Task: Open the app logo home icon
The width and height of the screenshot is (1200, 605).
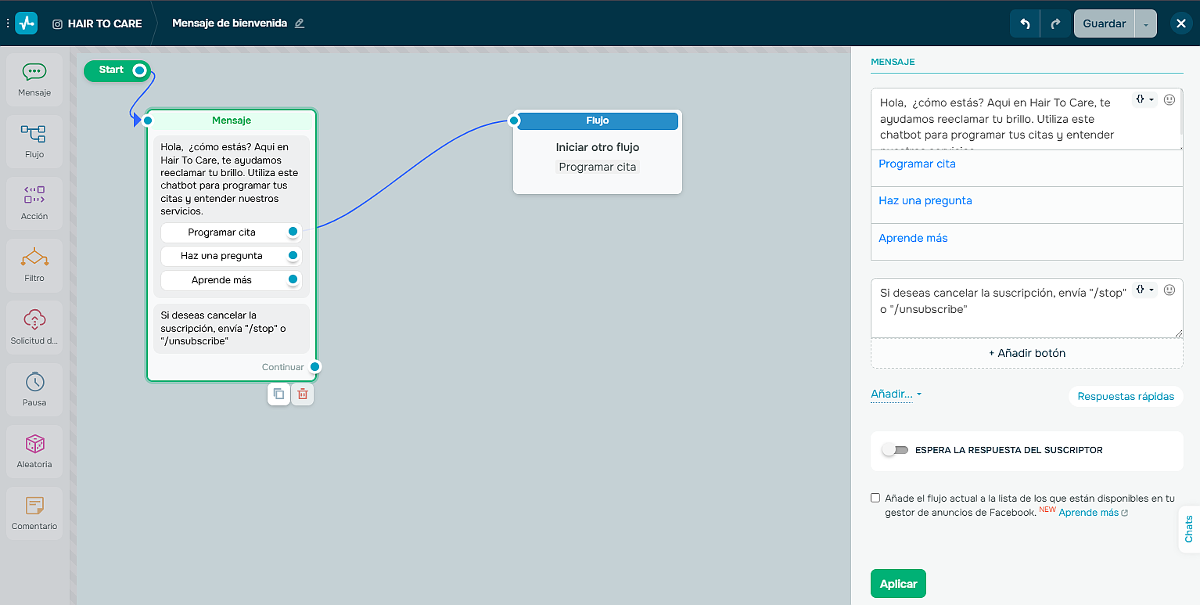Action: pos(26,23)
